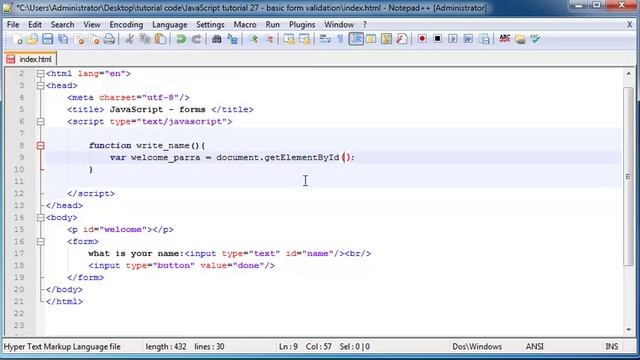640x360 pixels.
Task: Toggle the highlighted indent guide button
Action: click(356, 39)
